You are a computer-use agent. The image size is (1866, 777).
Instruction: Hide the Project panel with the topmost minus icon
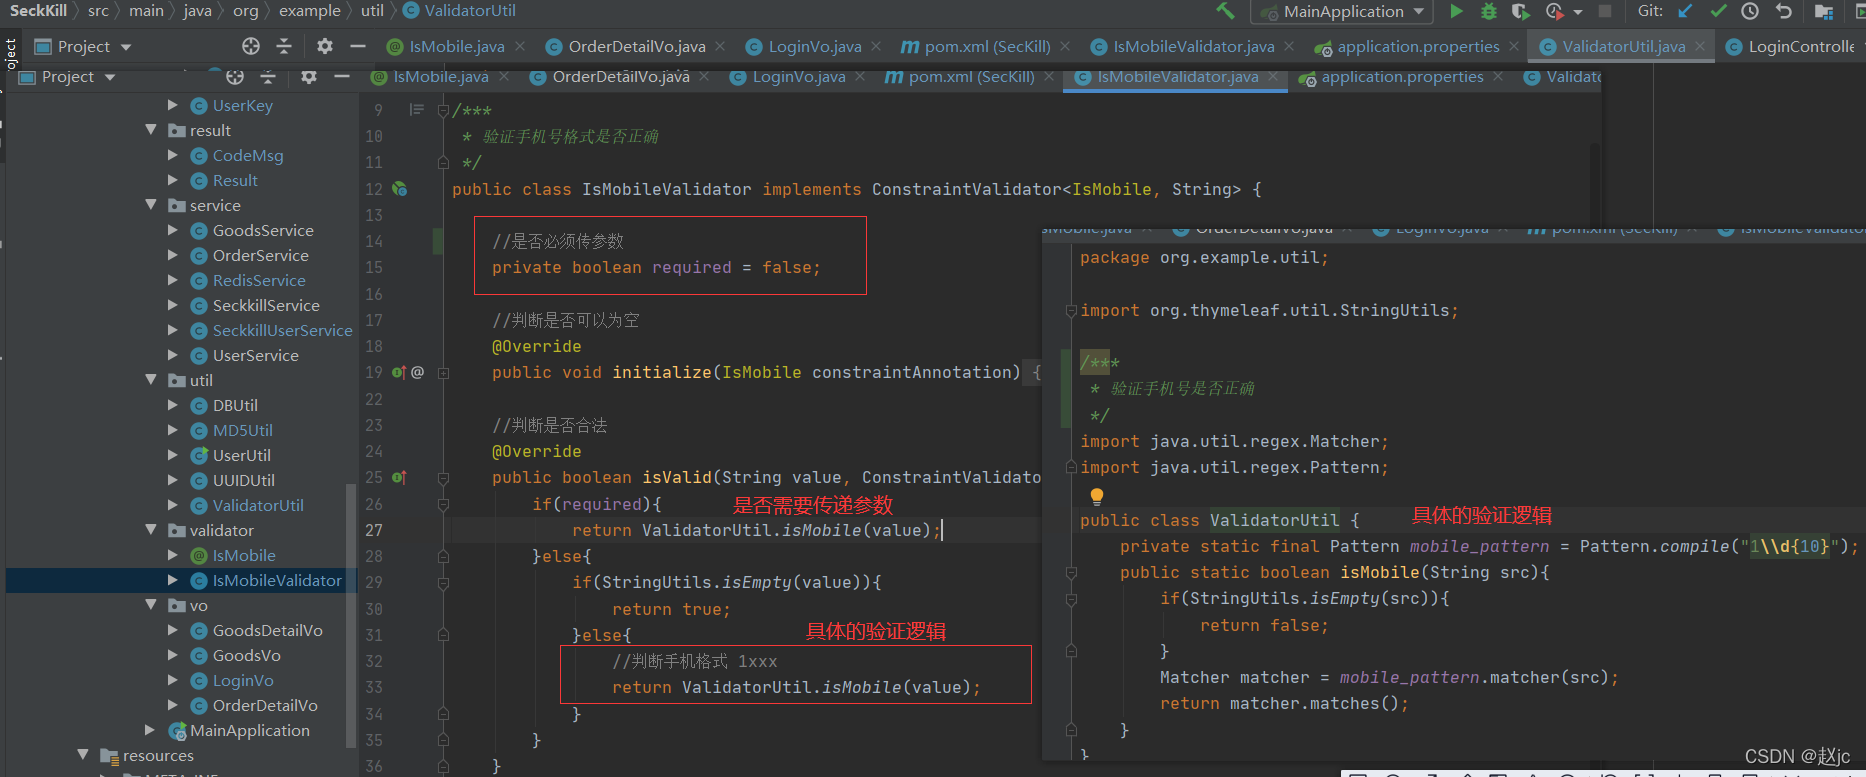(358, 46)
